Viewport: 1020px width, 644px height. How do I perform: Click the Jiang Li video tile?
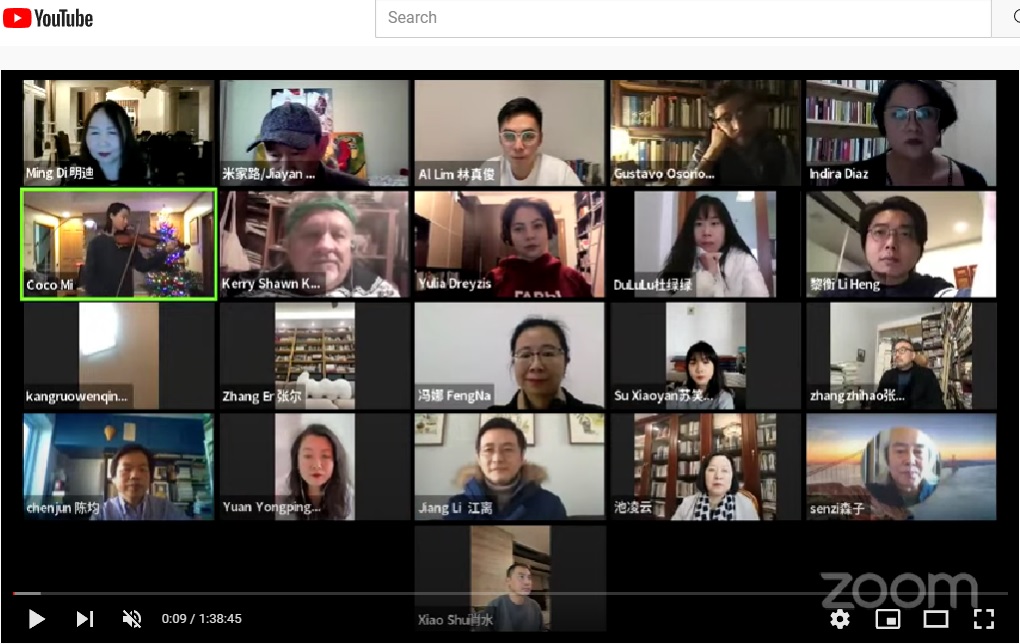tap(509, 467)
